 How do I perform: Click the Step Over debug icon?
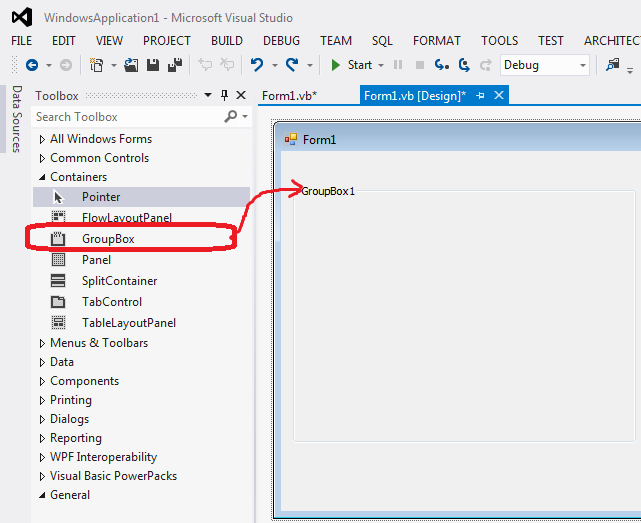(x=464, y=65)
